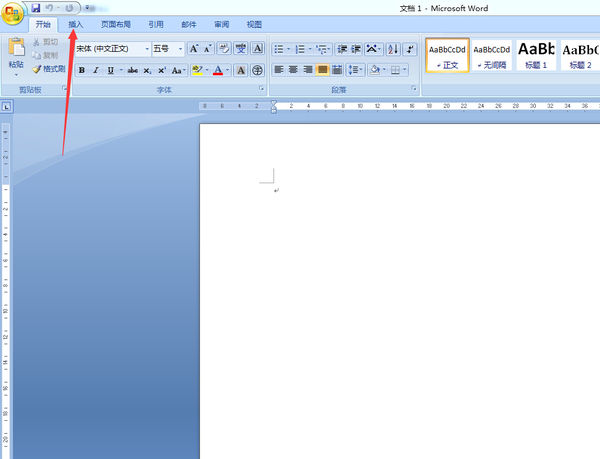Apply multilevel list
The image size is (600, 459).
pos(323,49)
